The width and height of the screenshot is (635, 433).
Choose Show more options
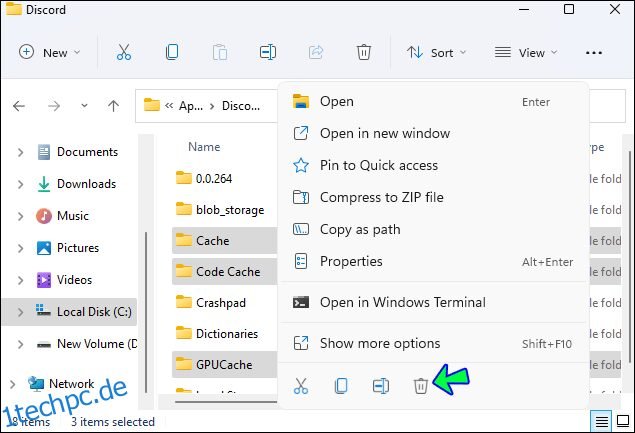433,343
